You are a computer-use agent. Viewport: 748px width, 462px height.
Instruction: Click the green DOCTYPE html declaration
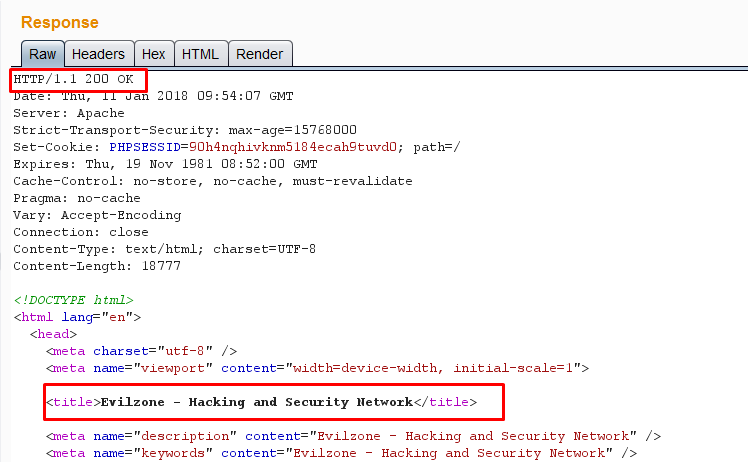(x=73, y=300)
